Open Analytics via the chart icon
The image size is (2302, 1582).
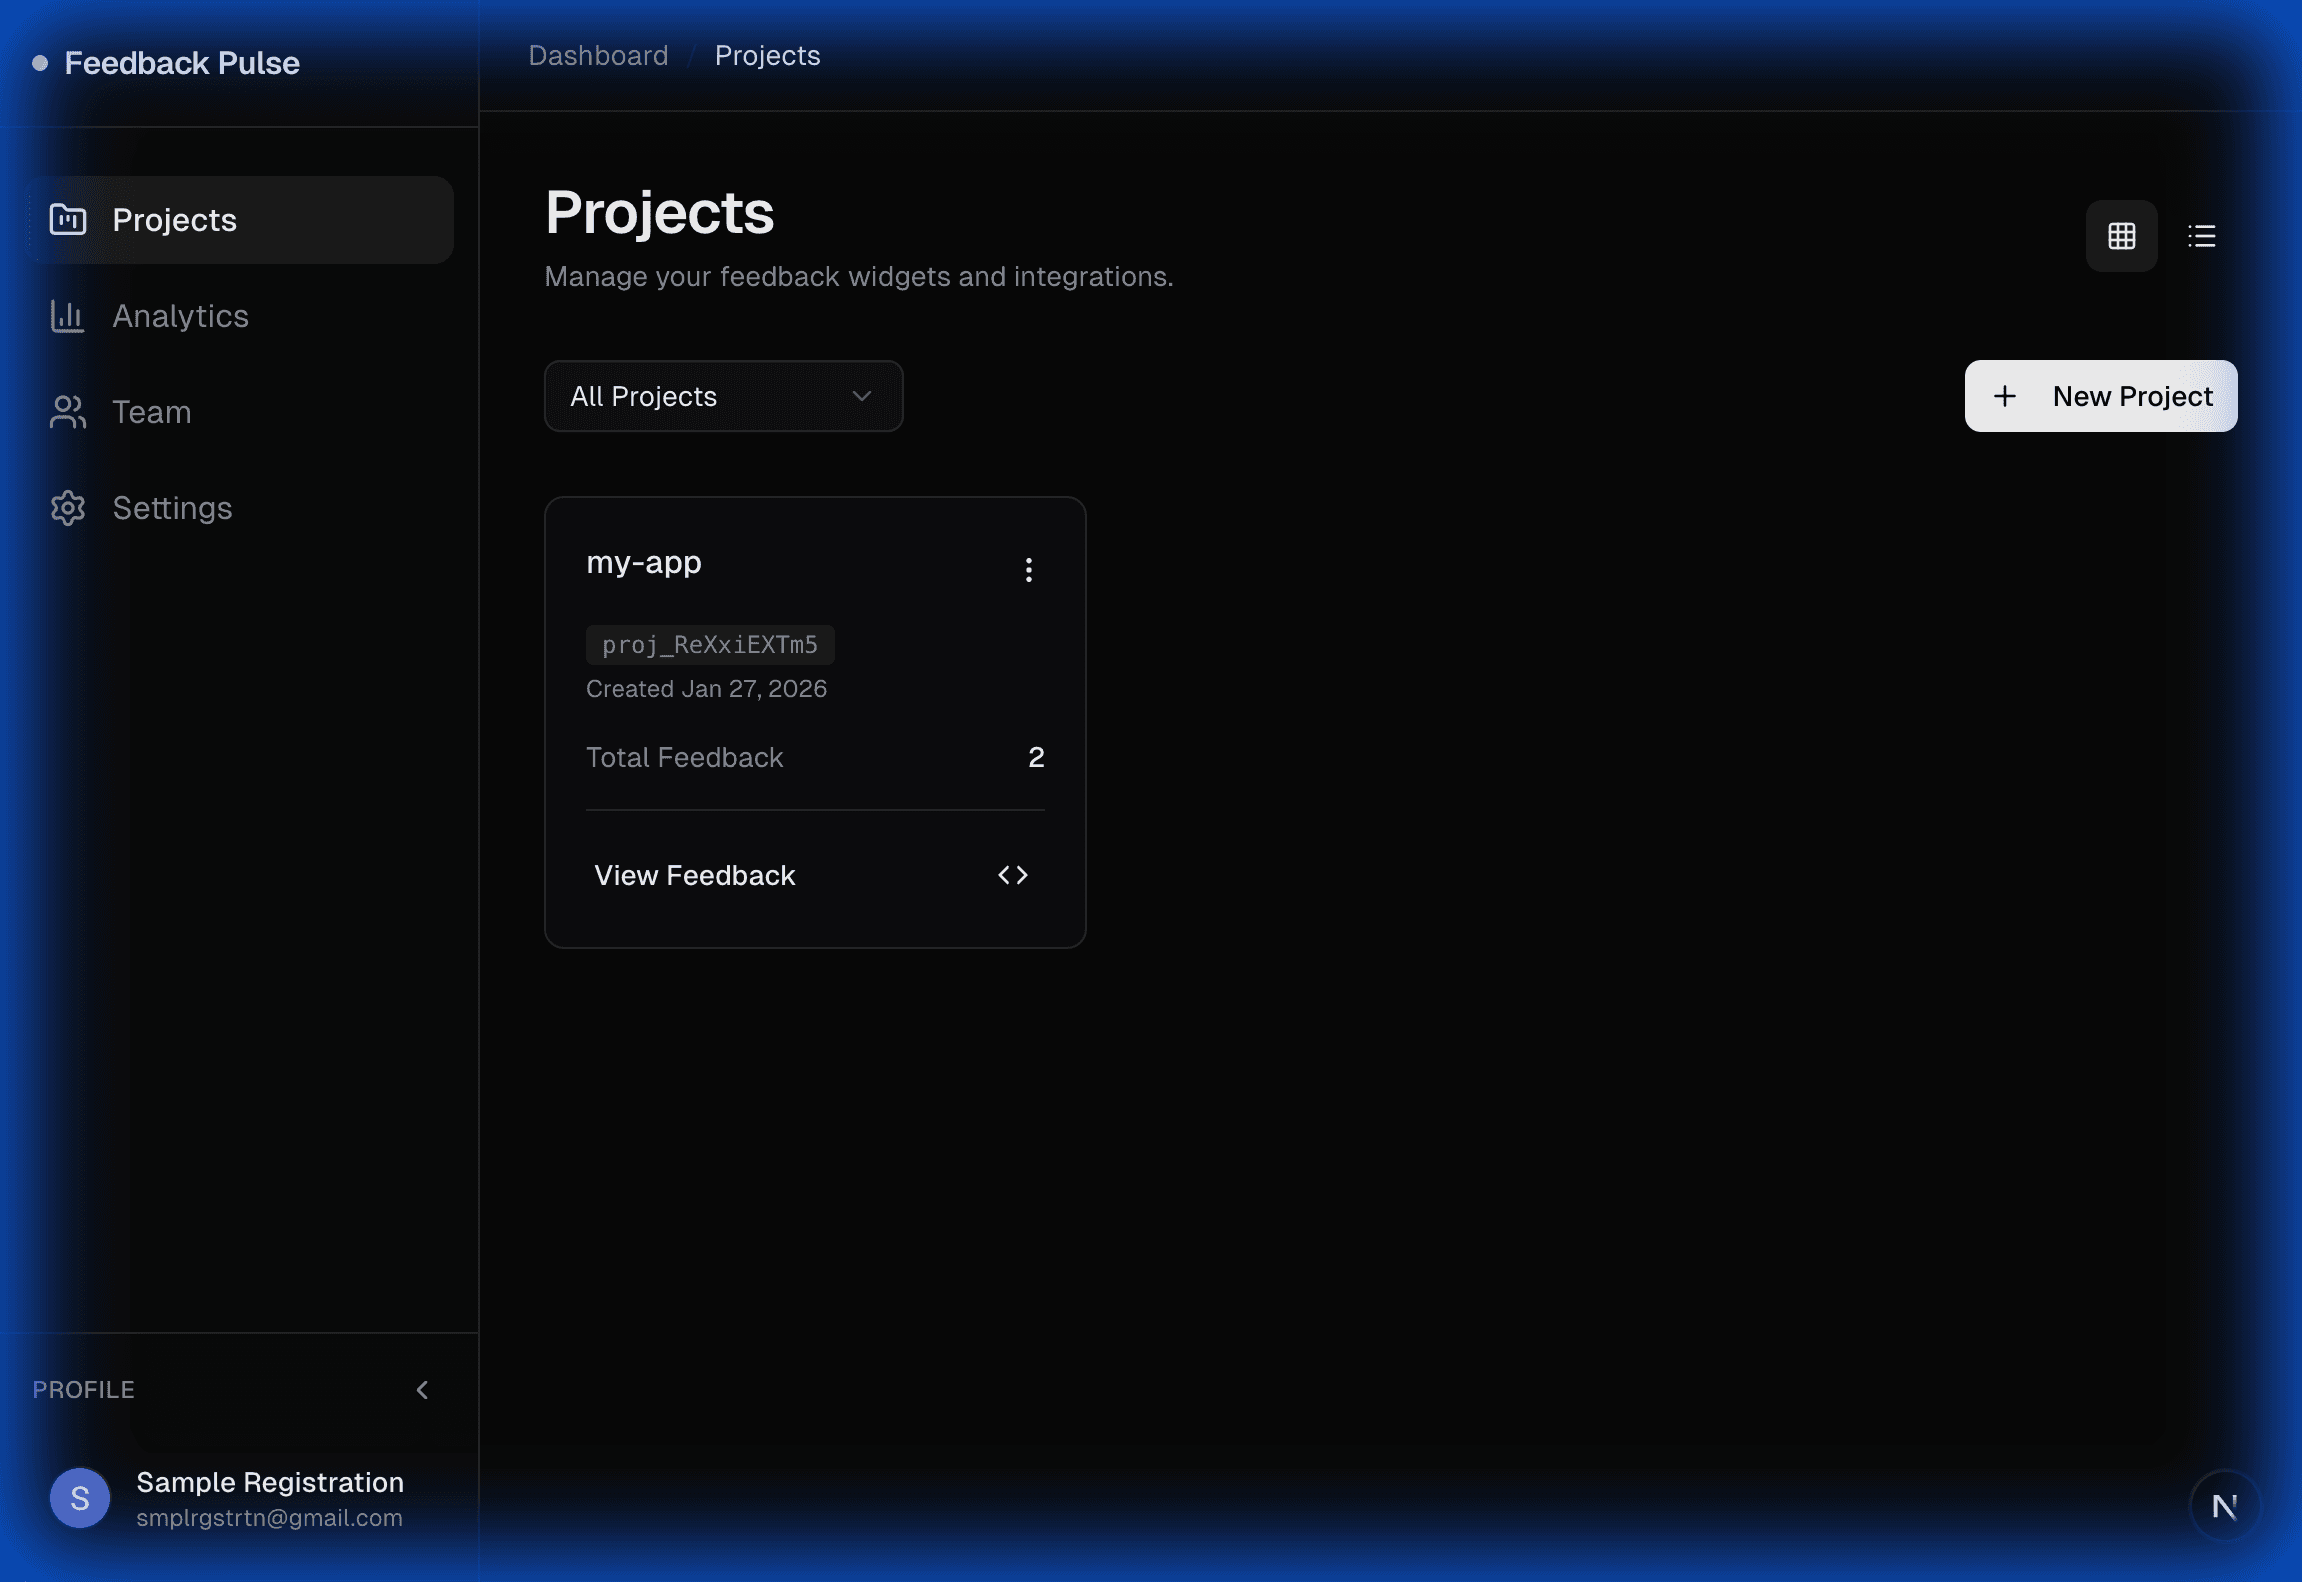click(67, 315)
